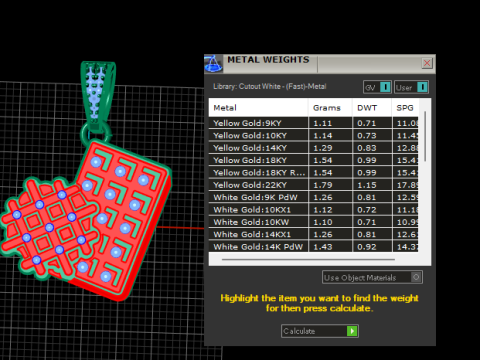Image resolution: width=480 pixels, height=360 pixels.
Task: Select the Yellow Gold:18KY row
Action: [313, 160]
